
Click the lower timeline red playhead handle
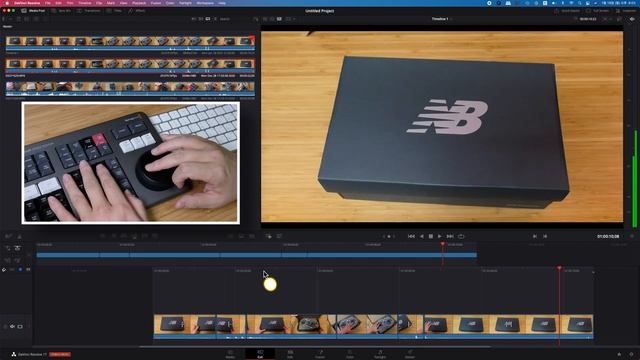(559, 268)
